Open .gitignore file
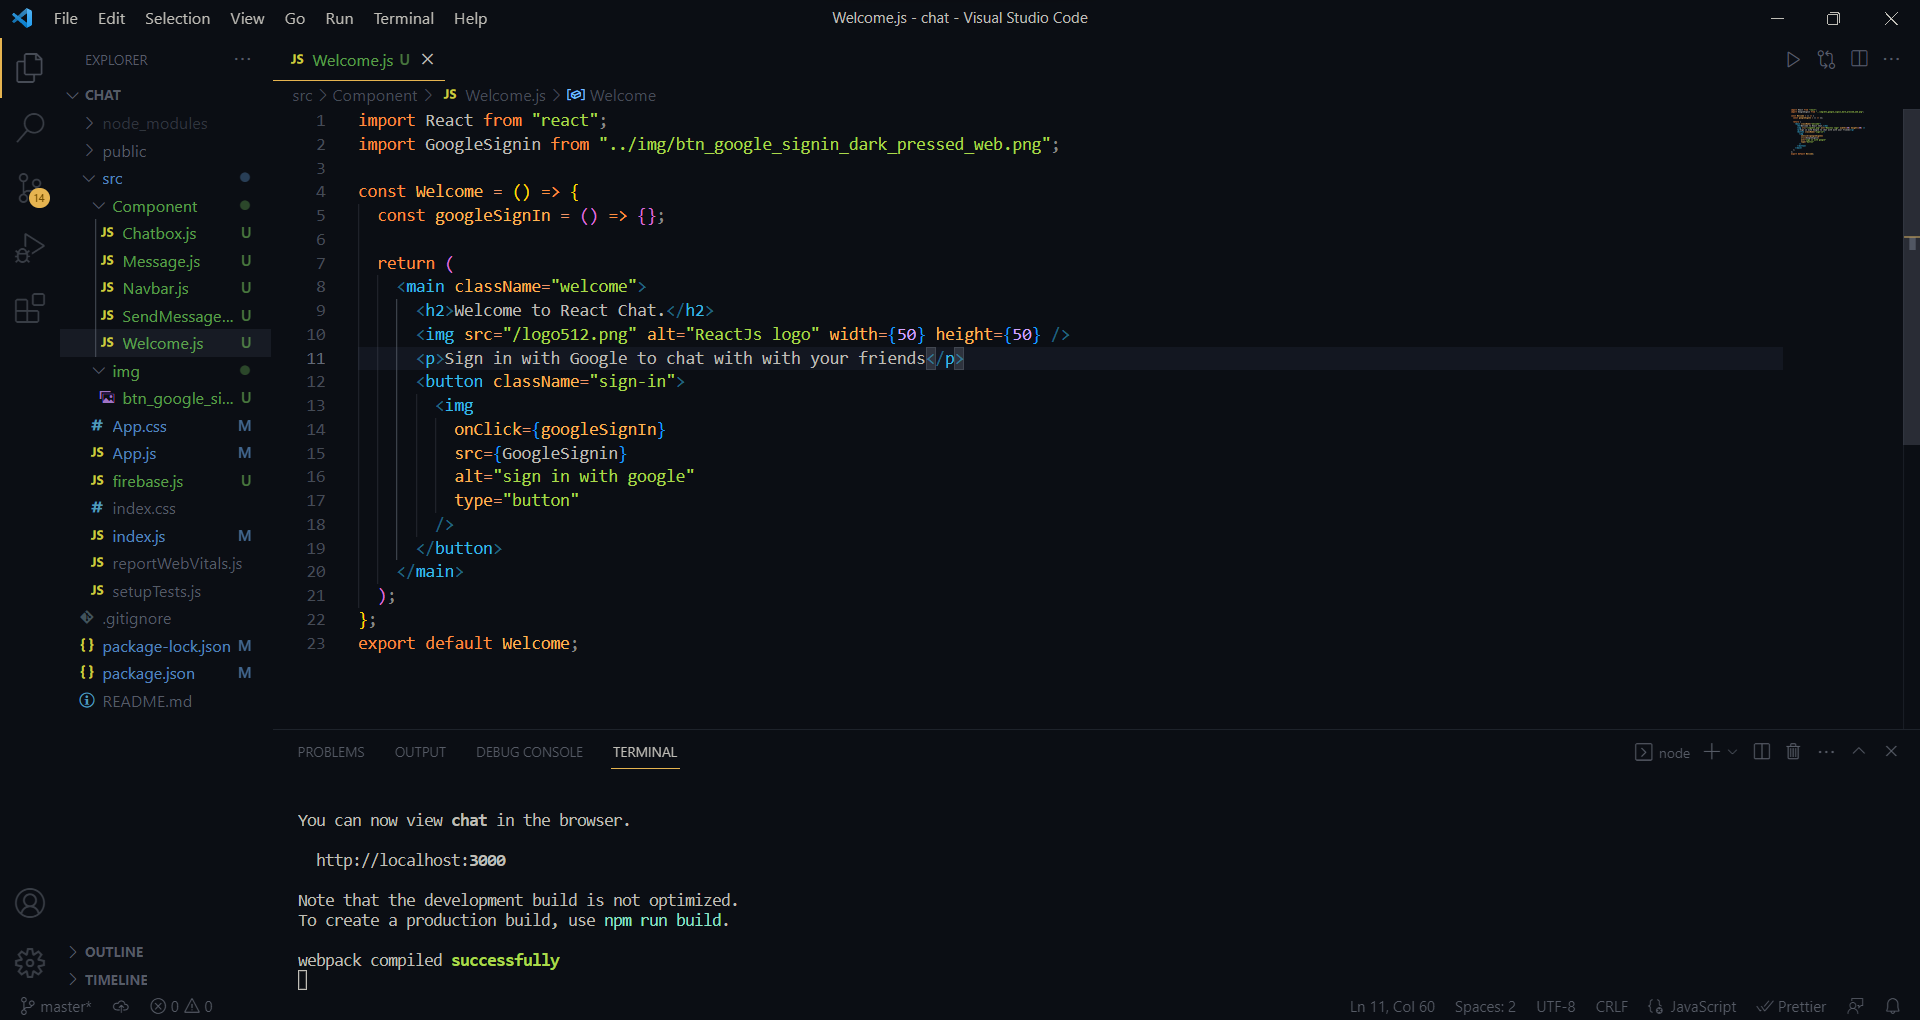The image size is (1920, 1020). (165, 618)
